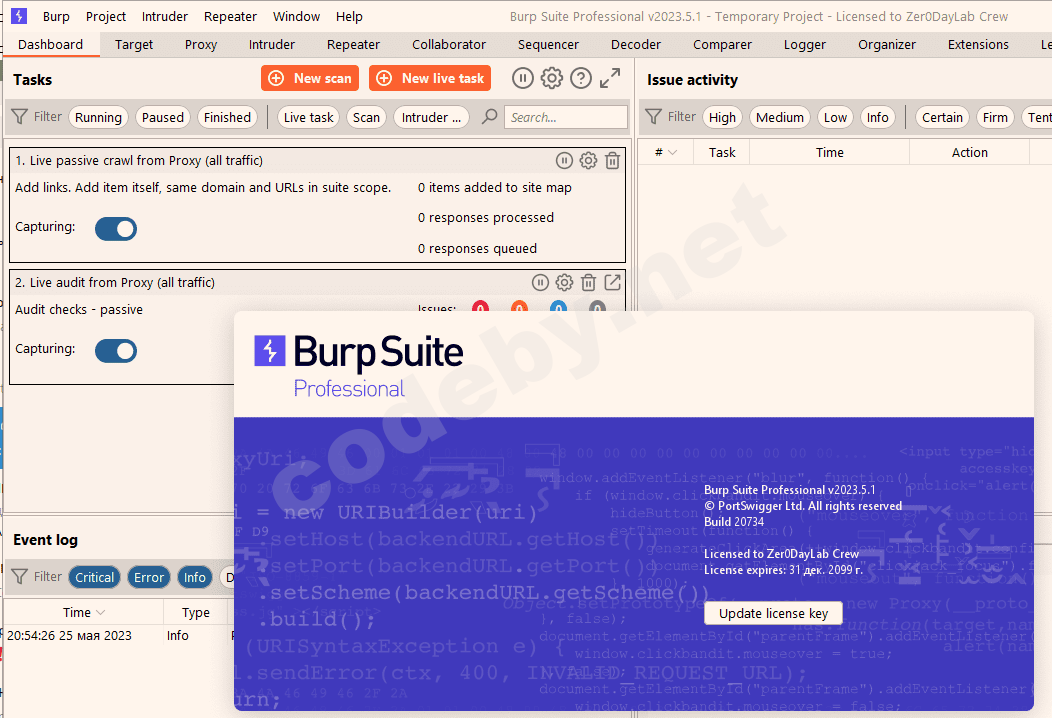Screen dimensions: 1052x718
Task: Toggle the Paused task filter
Action: click(x=163, y=117)
